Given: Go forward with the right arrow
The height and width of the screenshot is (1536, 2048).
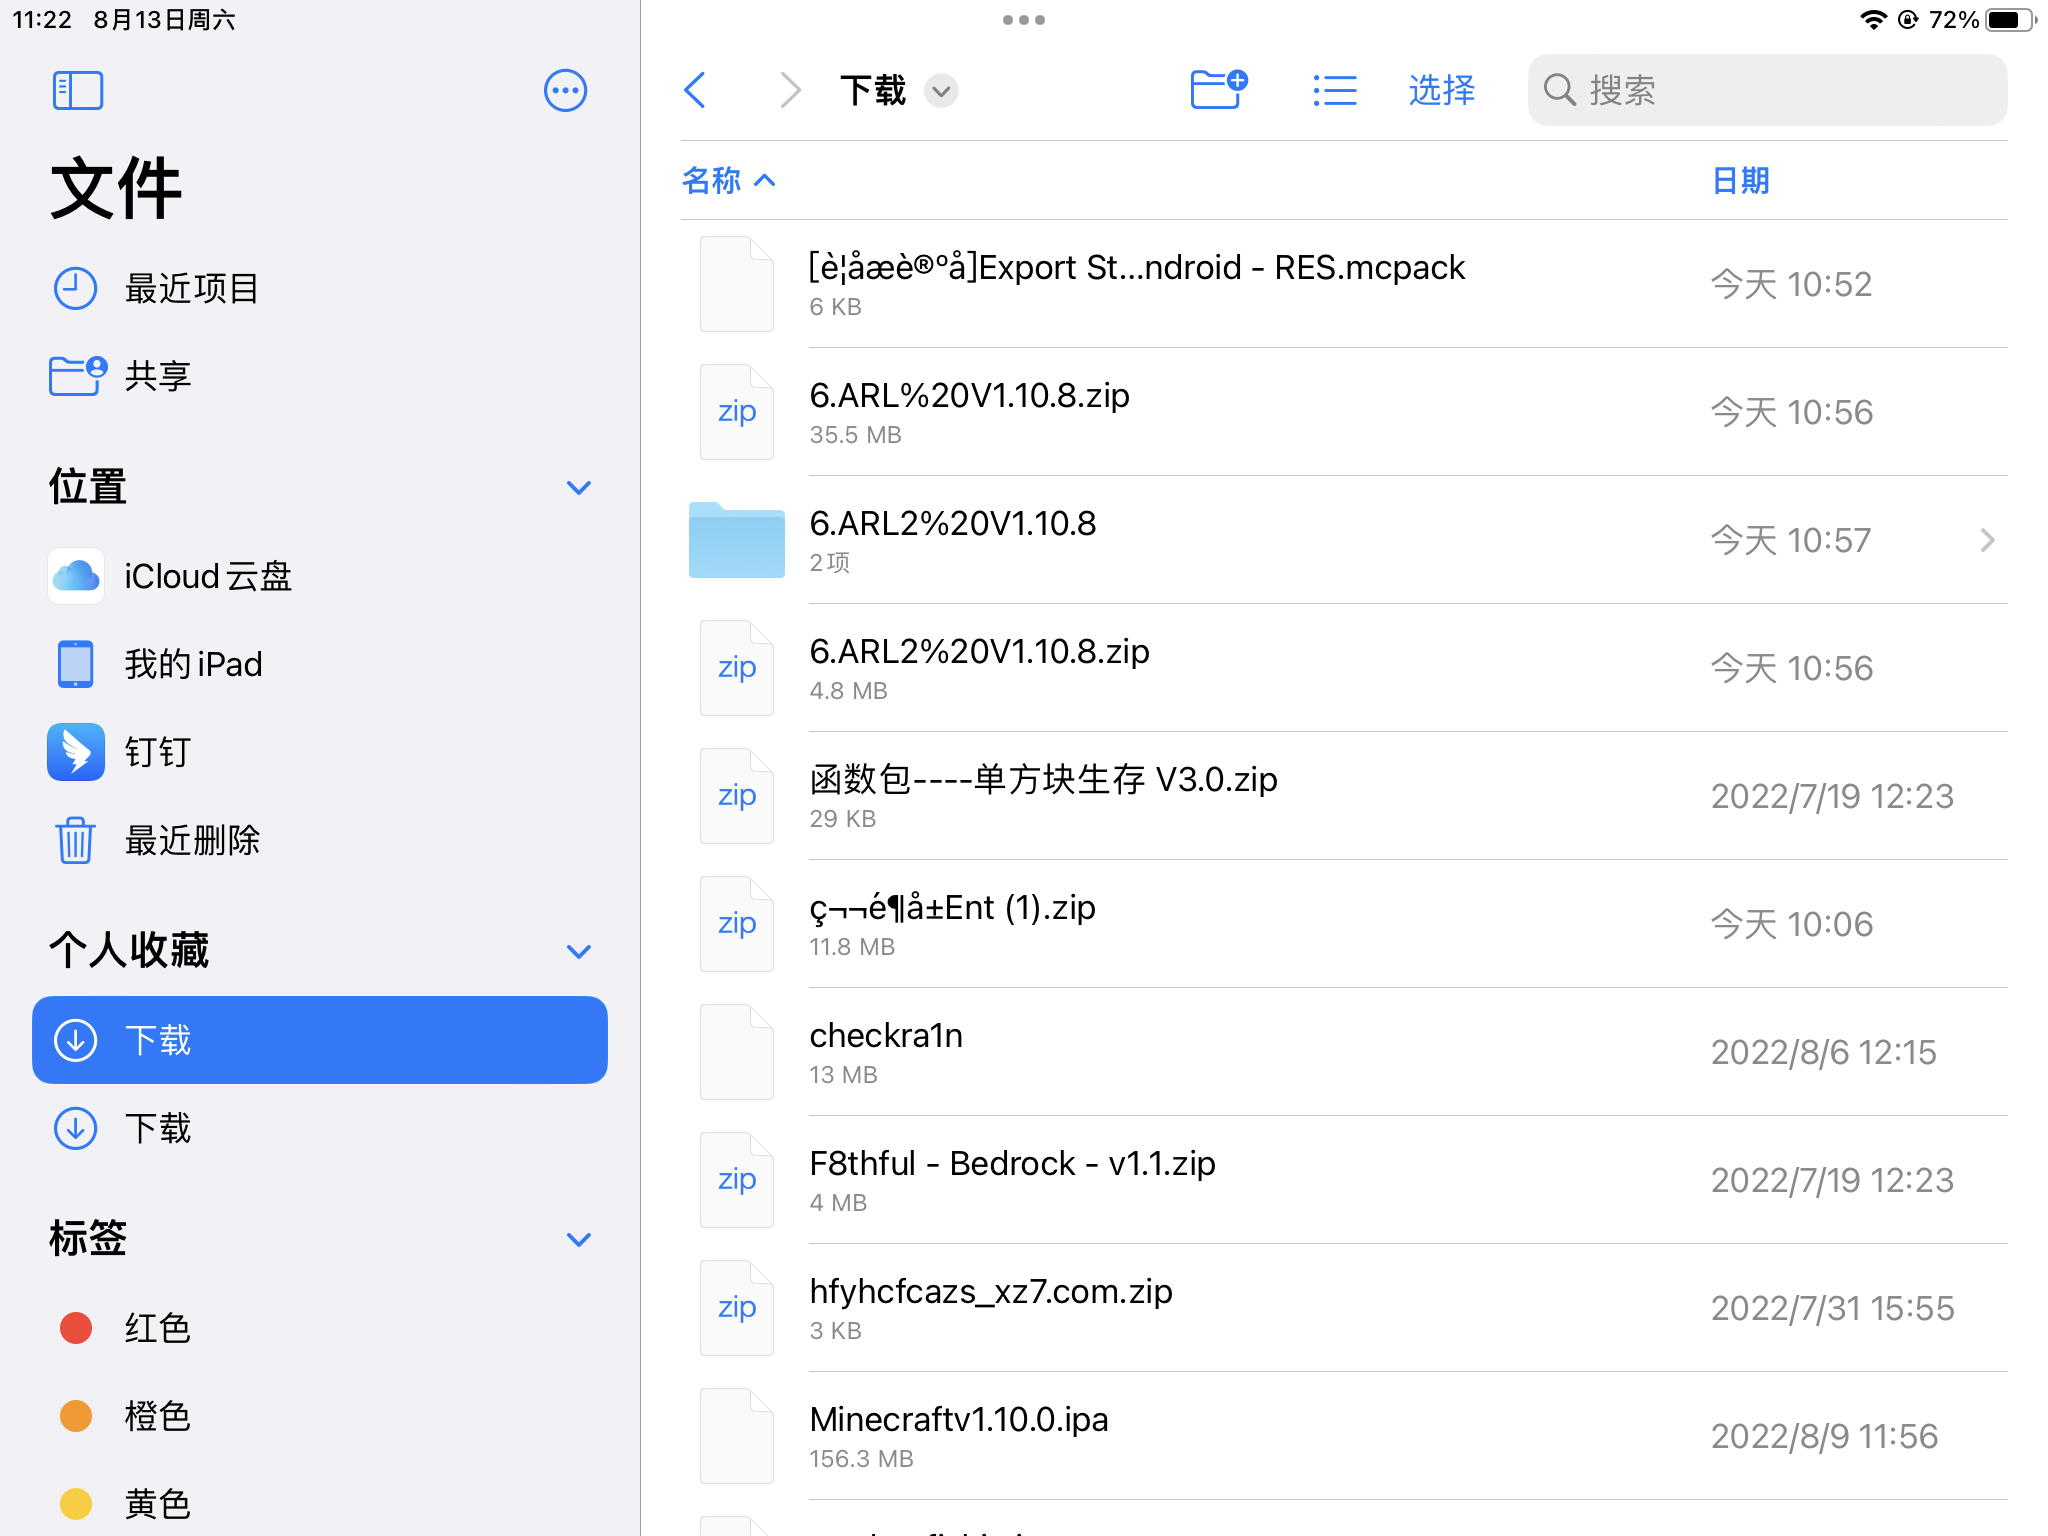Looking at the screenshot, I should coord(790,90).
